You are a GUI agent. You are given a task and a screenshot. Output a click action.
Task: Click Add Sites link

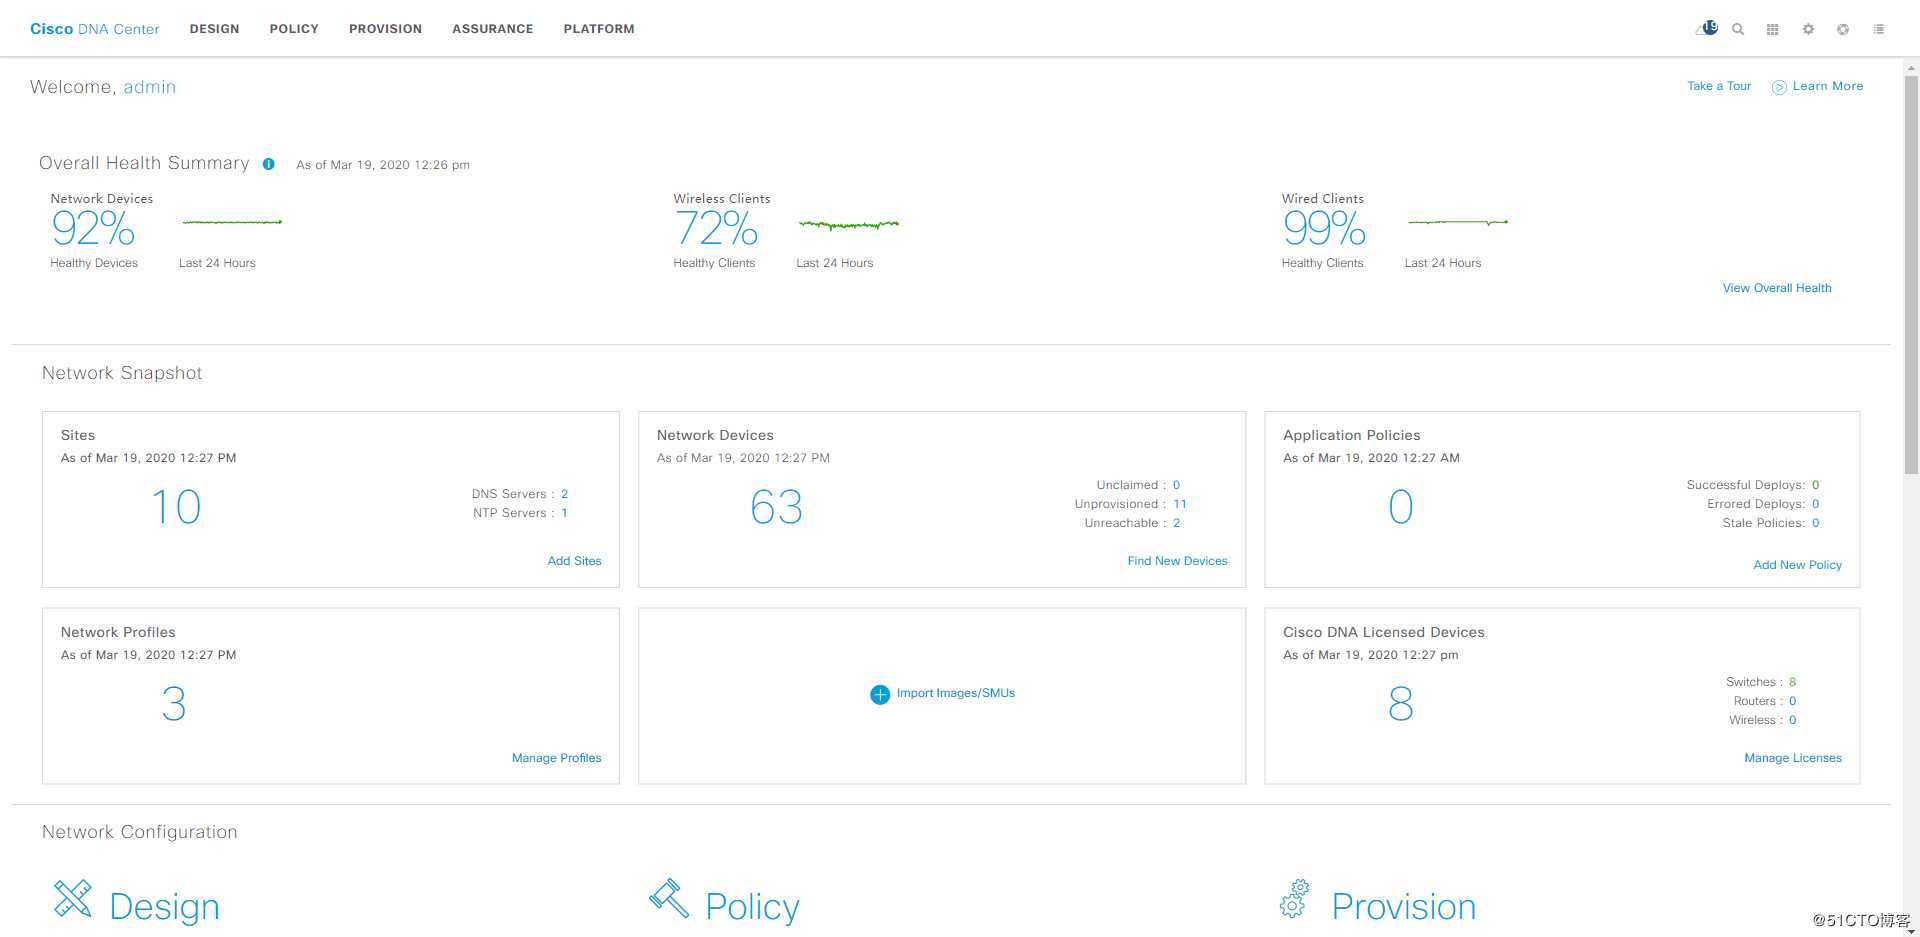(x=574, y=561)
